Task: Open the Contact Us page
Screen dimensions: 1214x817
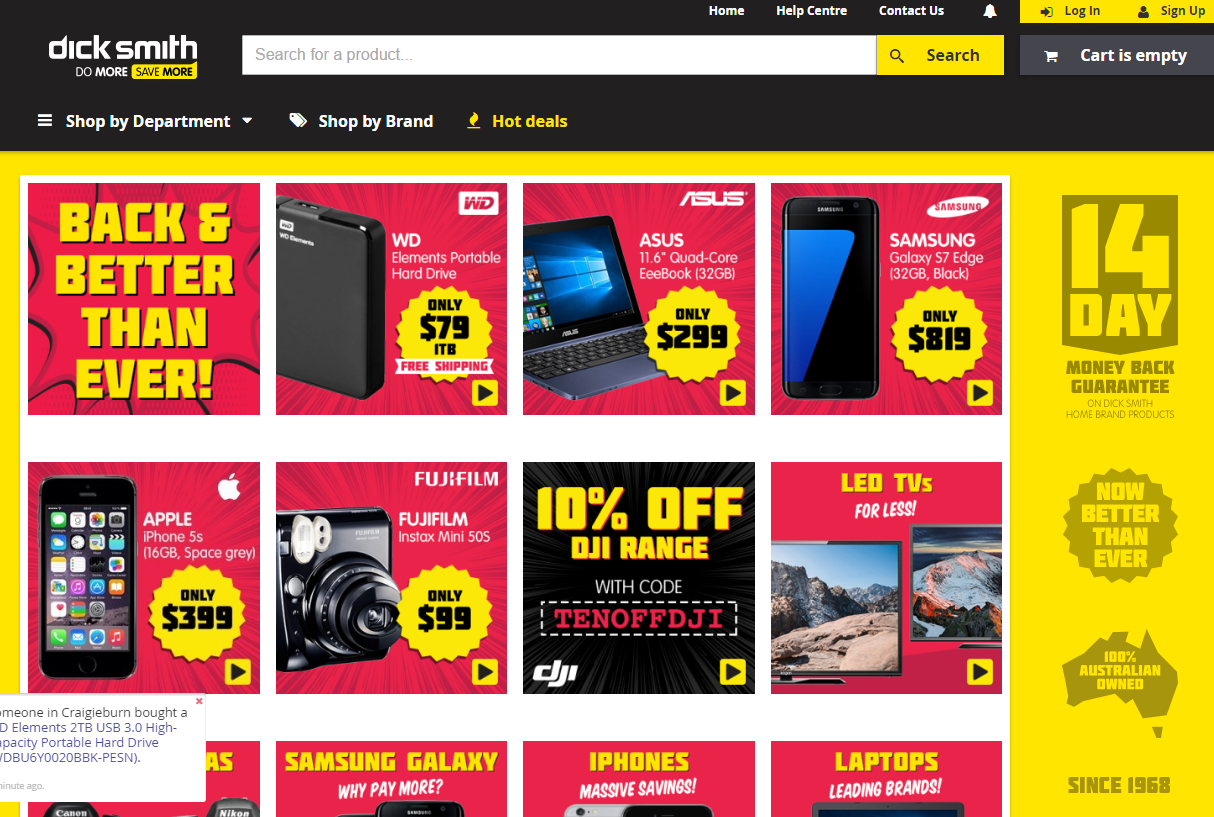Action: tap(911, 11)
